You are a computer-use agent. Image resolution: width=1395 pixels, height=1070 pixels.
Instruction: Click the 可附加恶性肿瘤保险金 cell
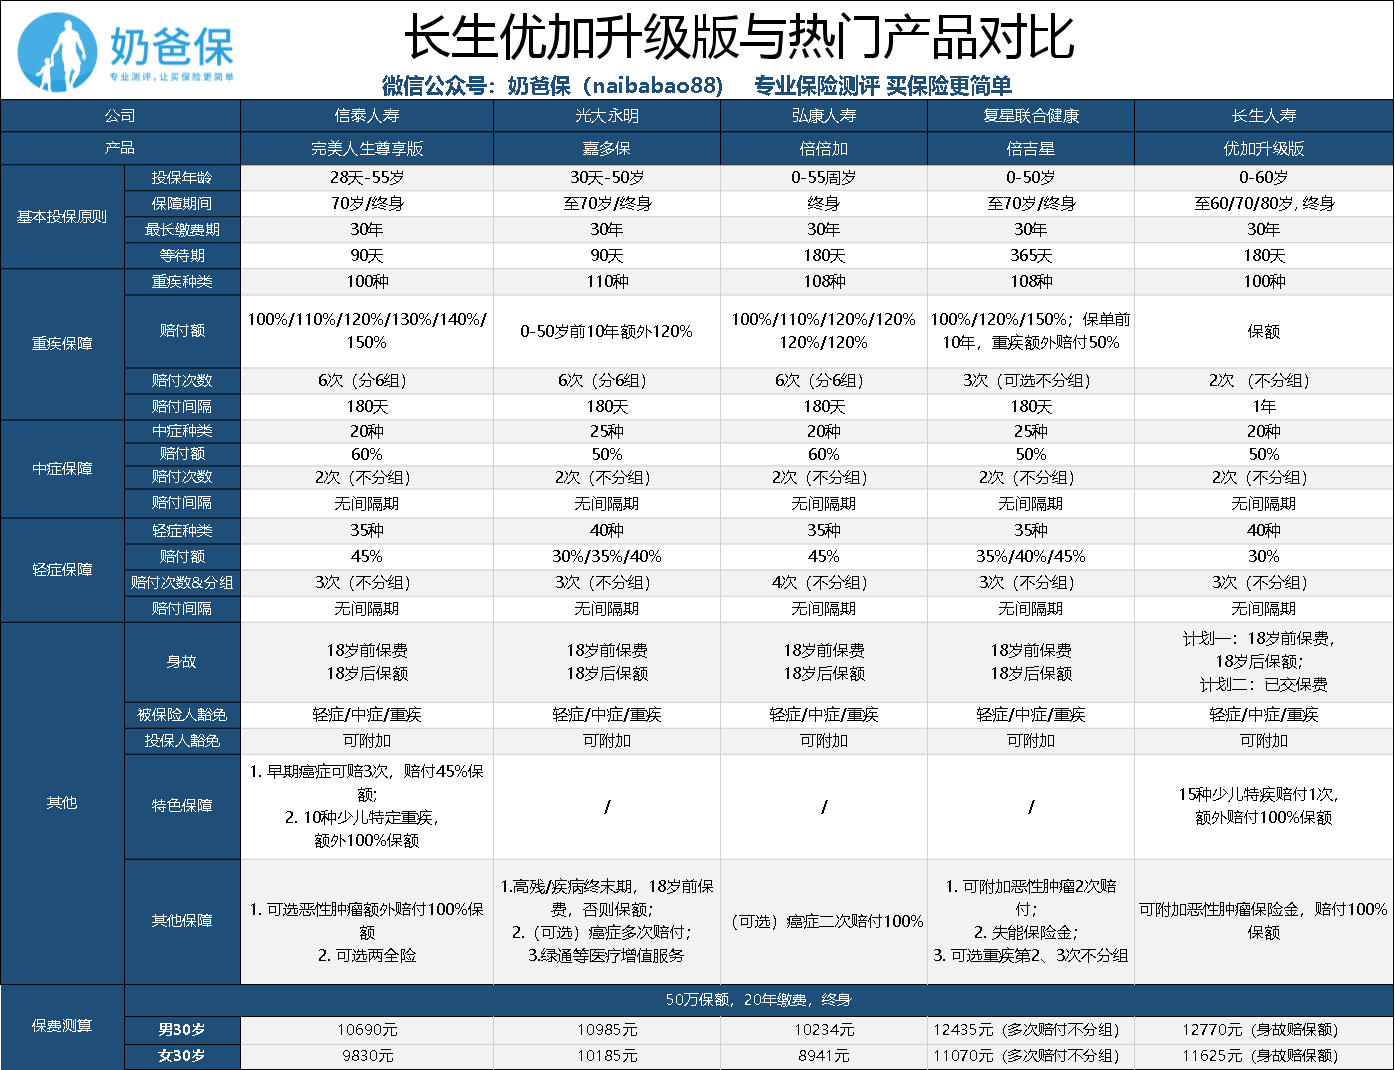(x=1264, y=921)
